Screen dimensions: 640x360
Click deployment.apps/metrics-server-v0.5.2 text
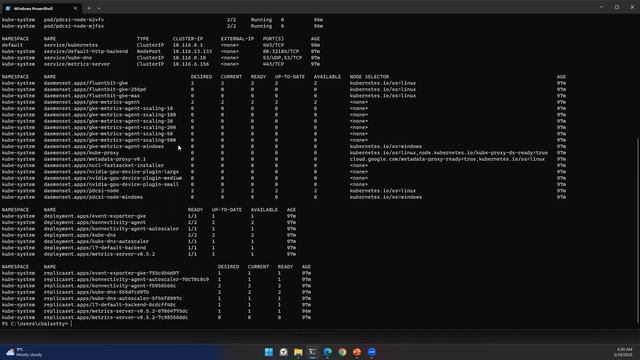[100, 254]
